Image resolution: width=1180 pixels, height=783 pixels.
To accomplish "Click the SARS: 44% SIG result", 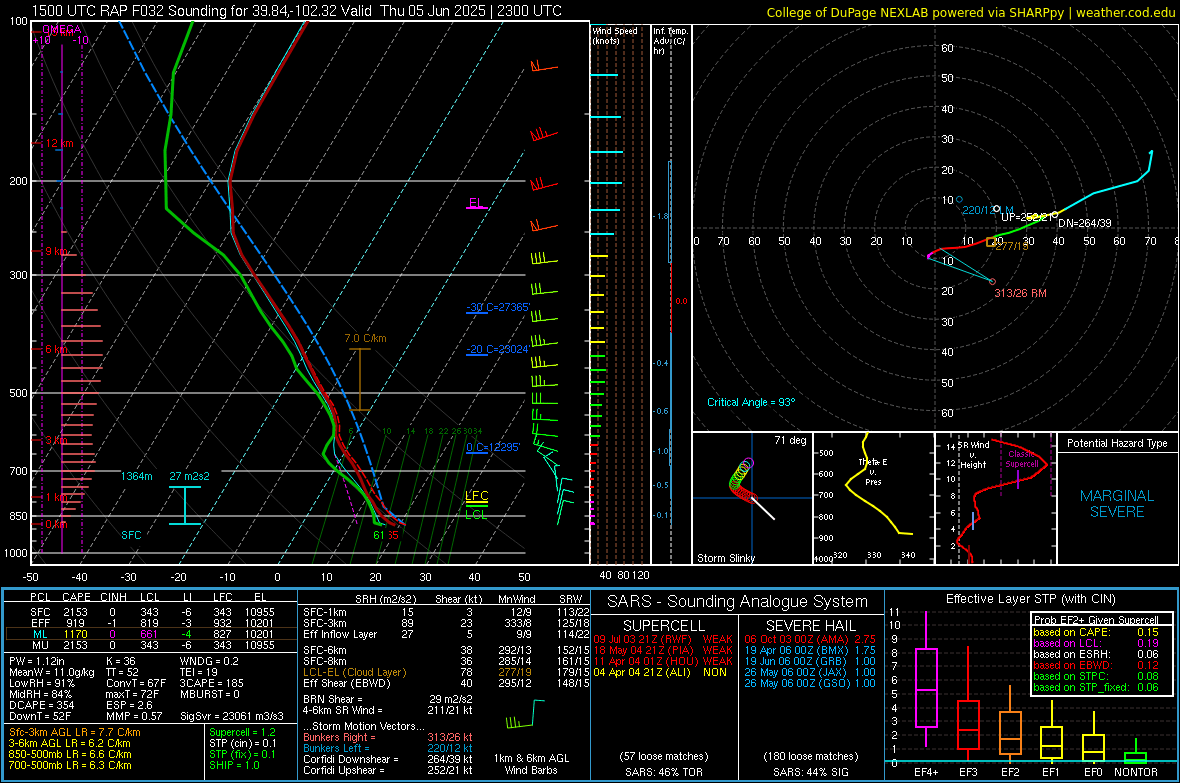I will pos(810,772).
